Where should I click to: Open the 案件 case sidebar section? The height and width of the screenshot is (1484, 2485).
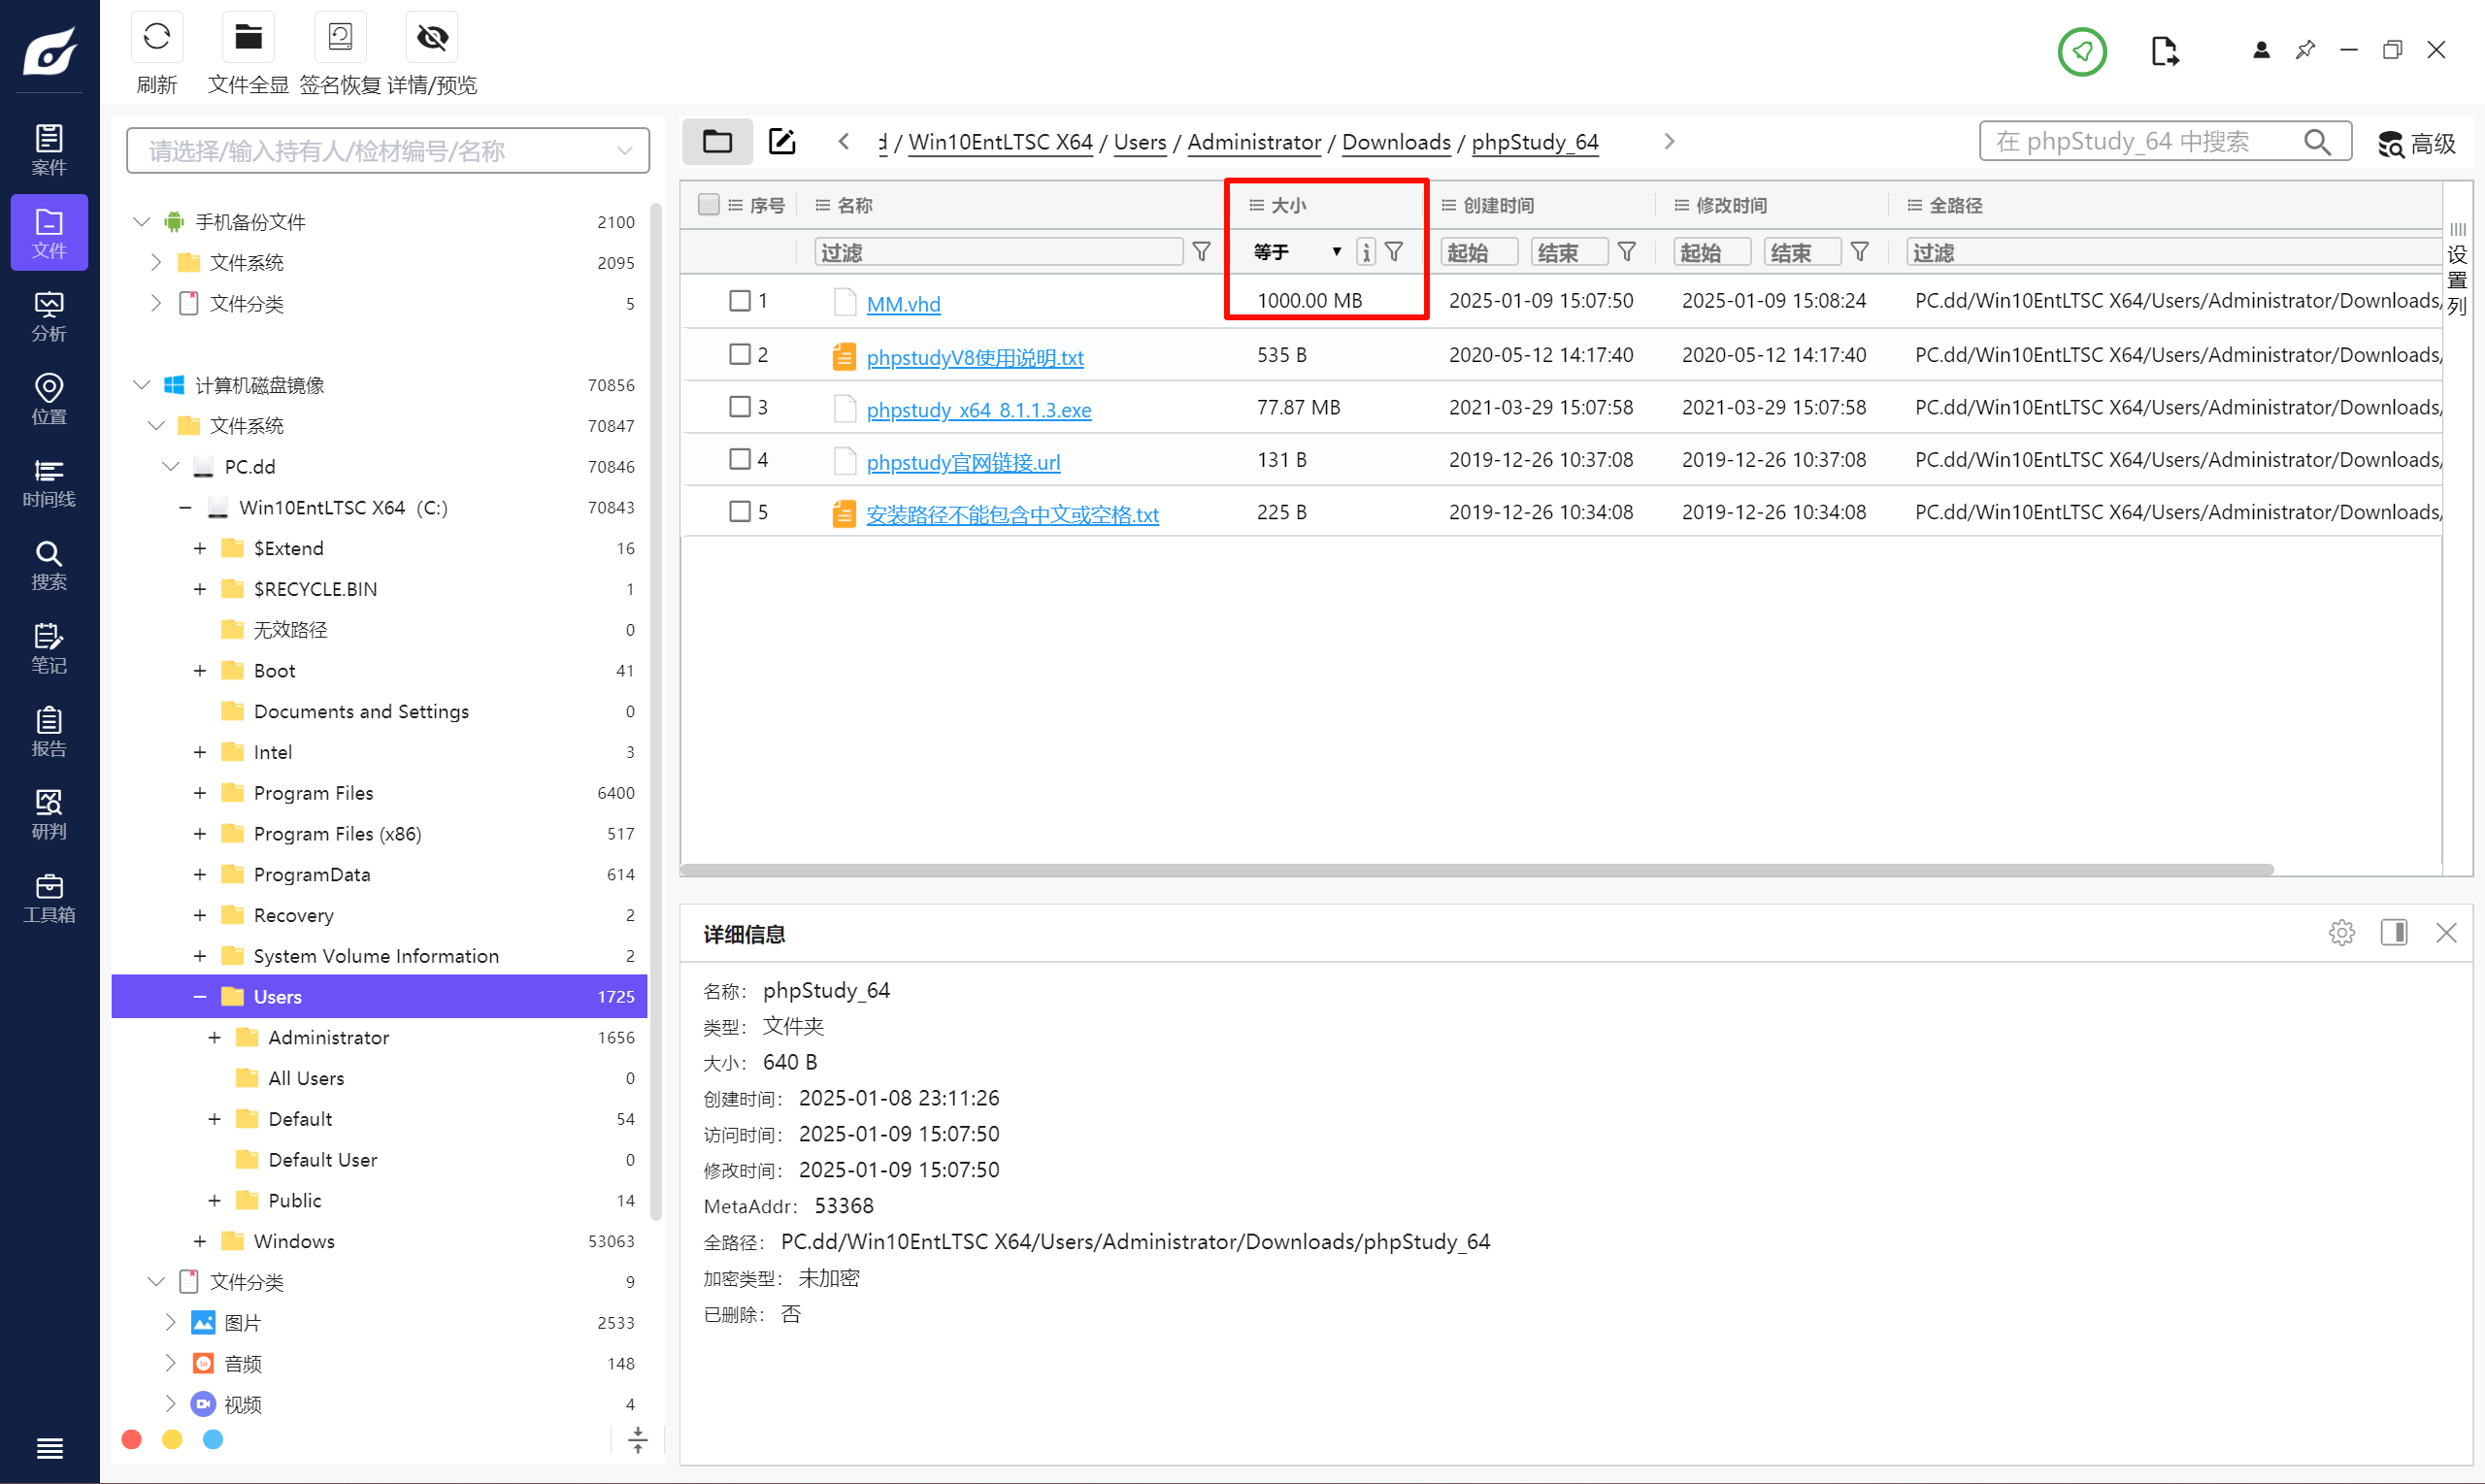pos(49,150)
